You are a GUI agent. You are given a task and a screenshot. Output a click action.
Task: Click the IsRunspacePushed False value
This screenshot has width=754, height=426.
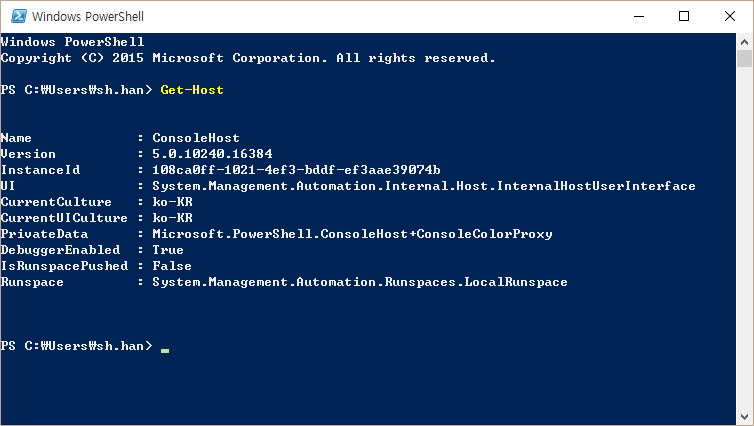172,266
